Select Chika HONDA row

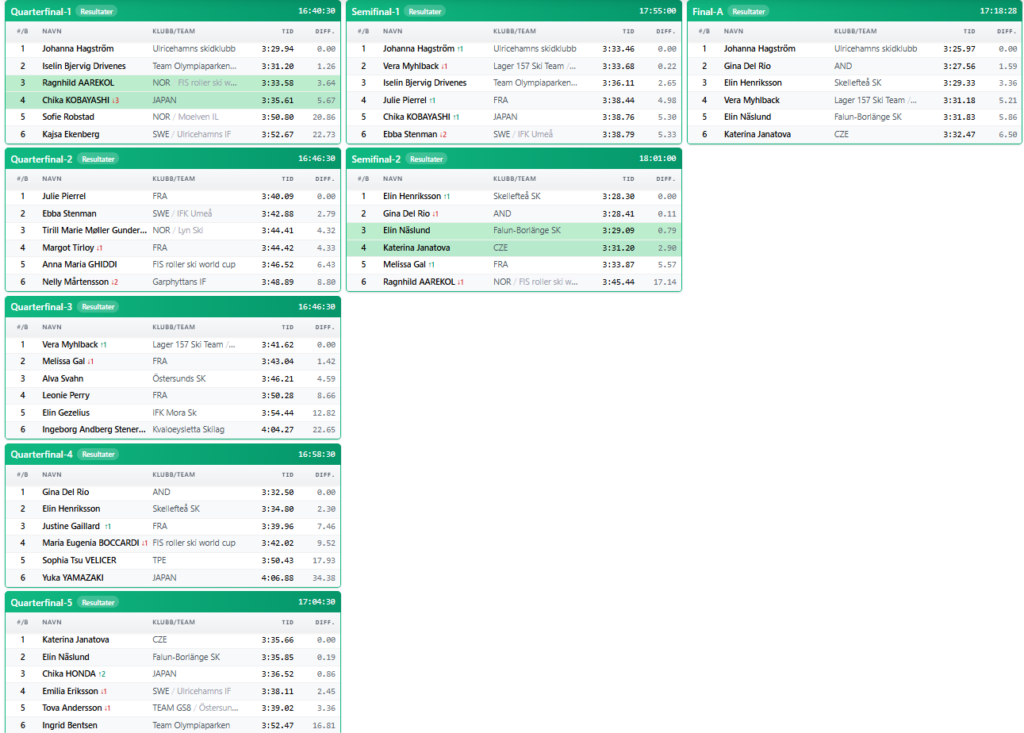[x=173, y=674]
